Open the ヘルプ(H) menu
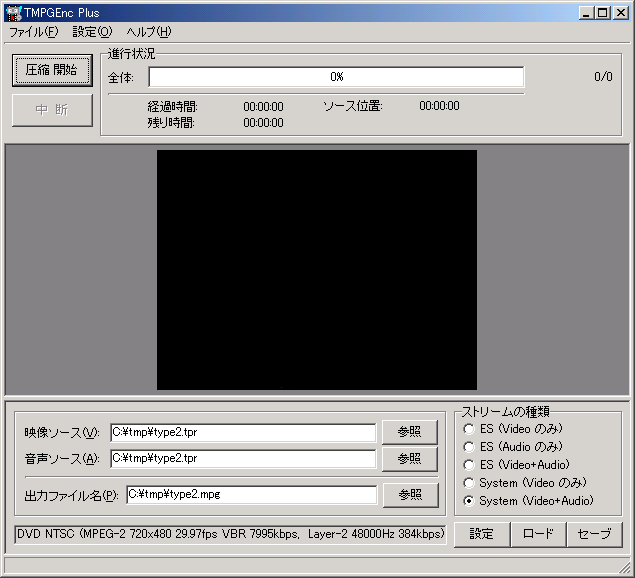 [149, 32]
